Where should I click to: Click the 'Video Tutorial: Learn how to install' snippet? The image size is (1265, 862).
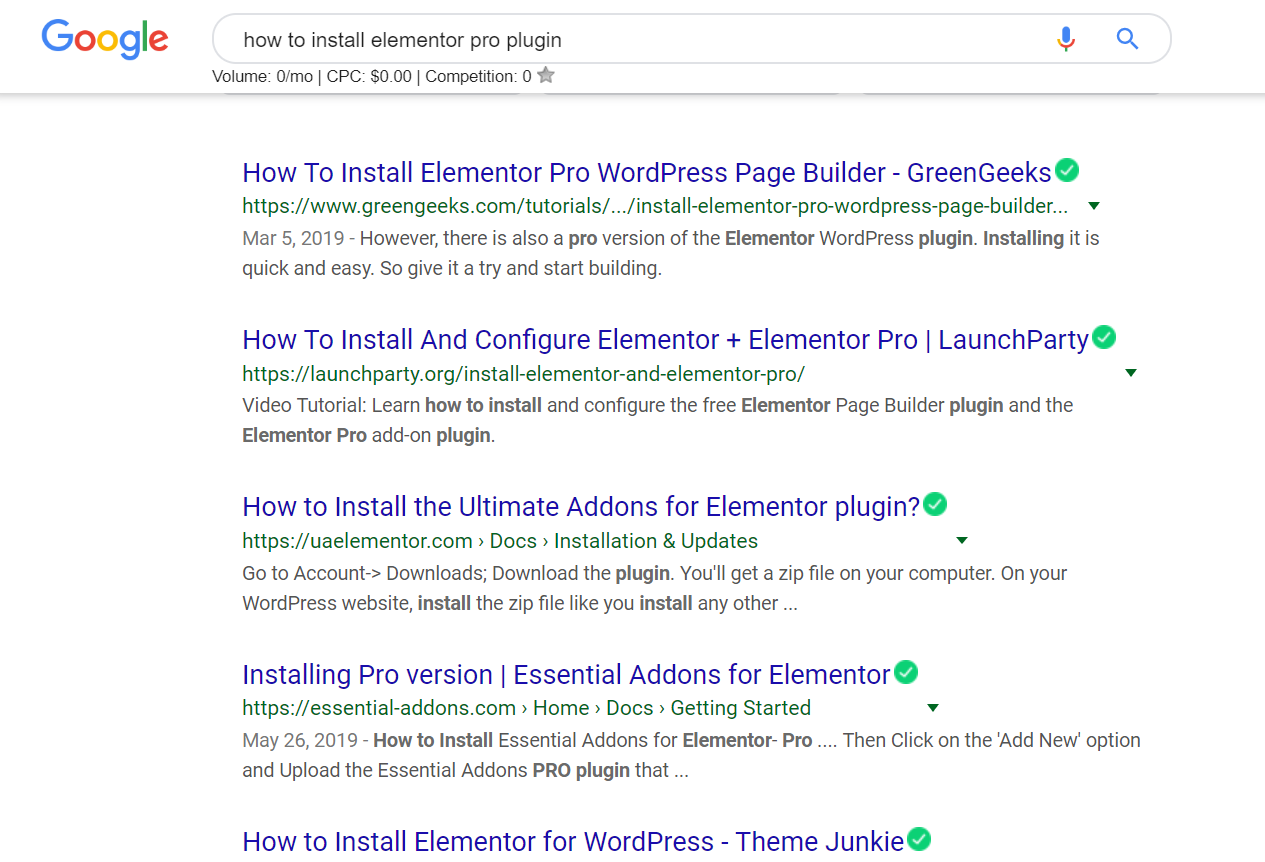657,420
